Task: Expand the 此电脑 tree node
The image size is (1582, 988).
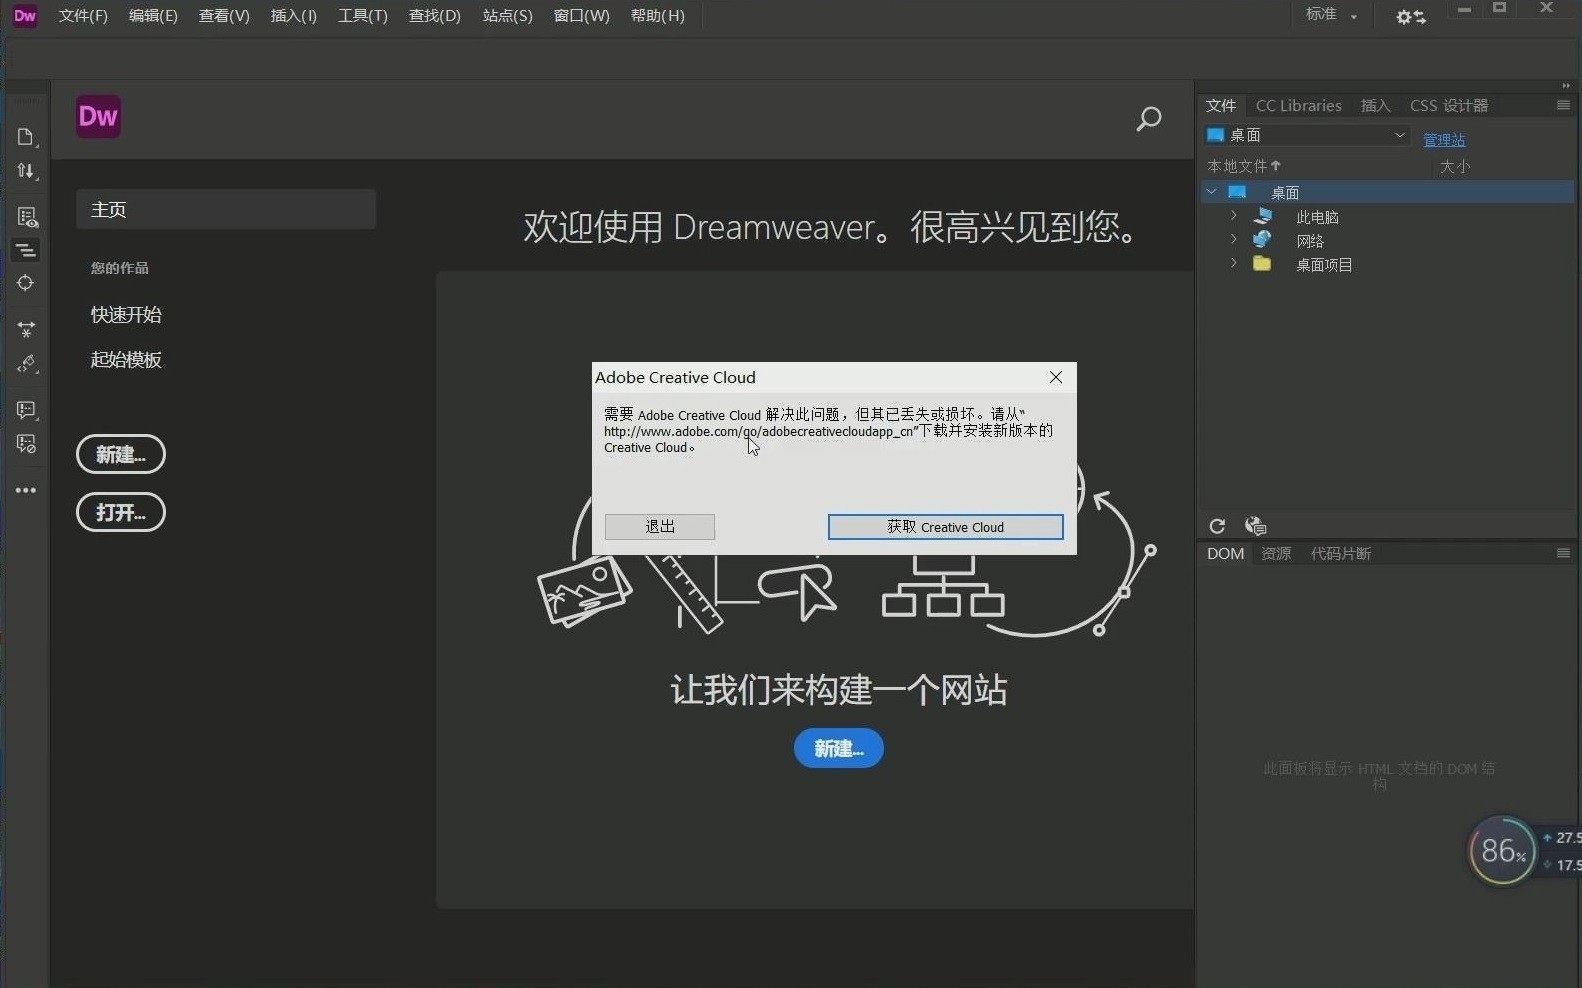Action: tap(1234, 216)
